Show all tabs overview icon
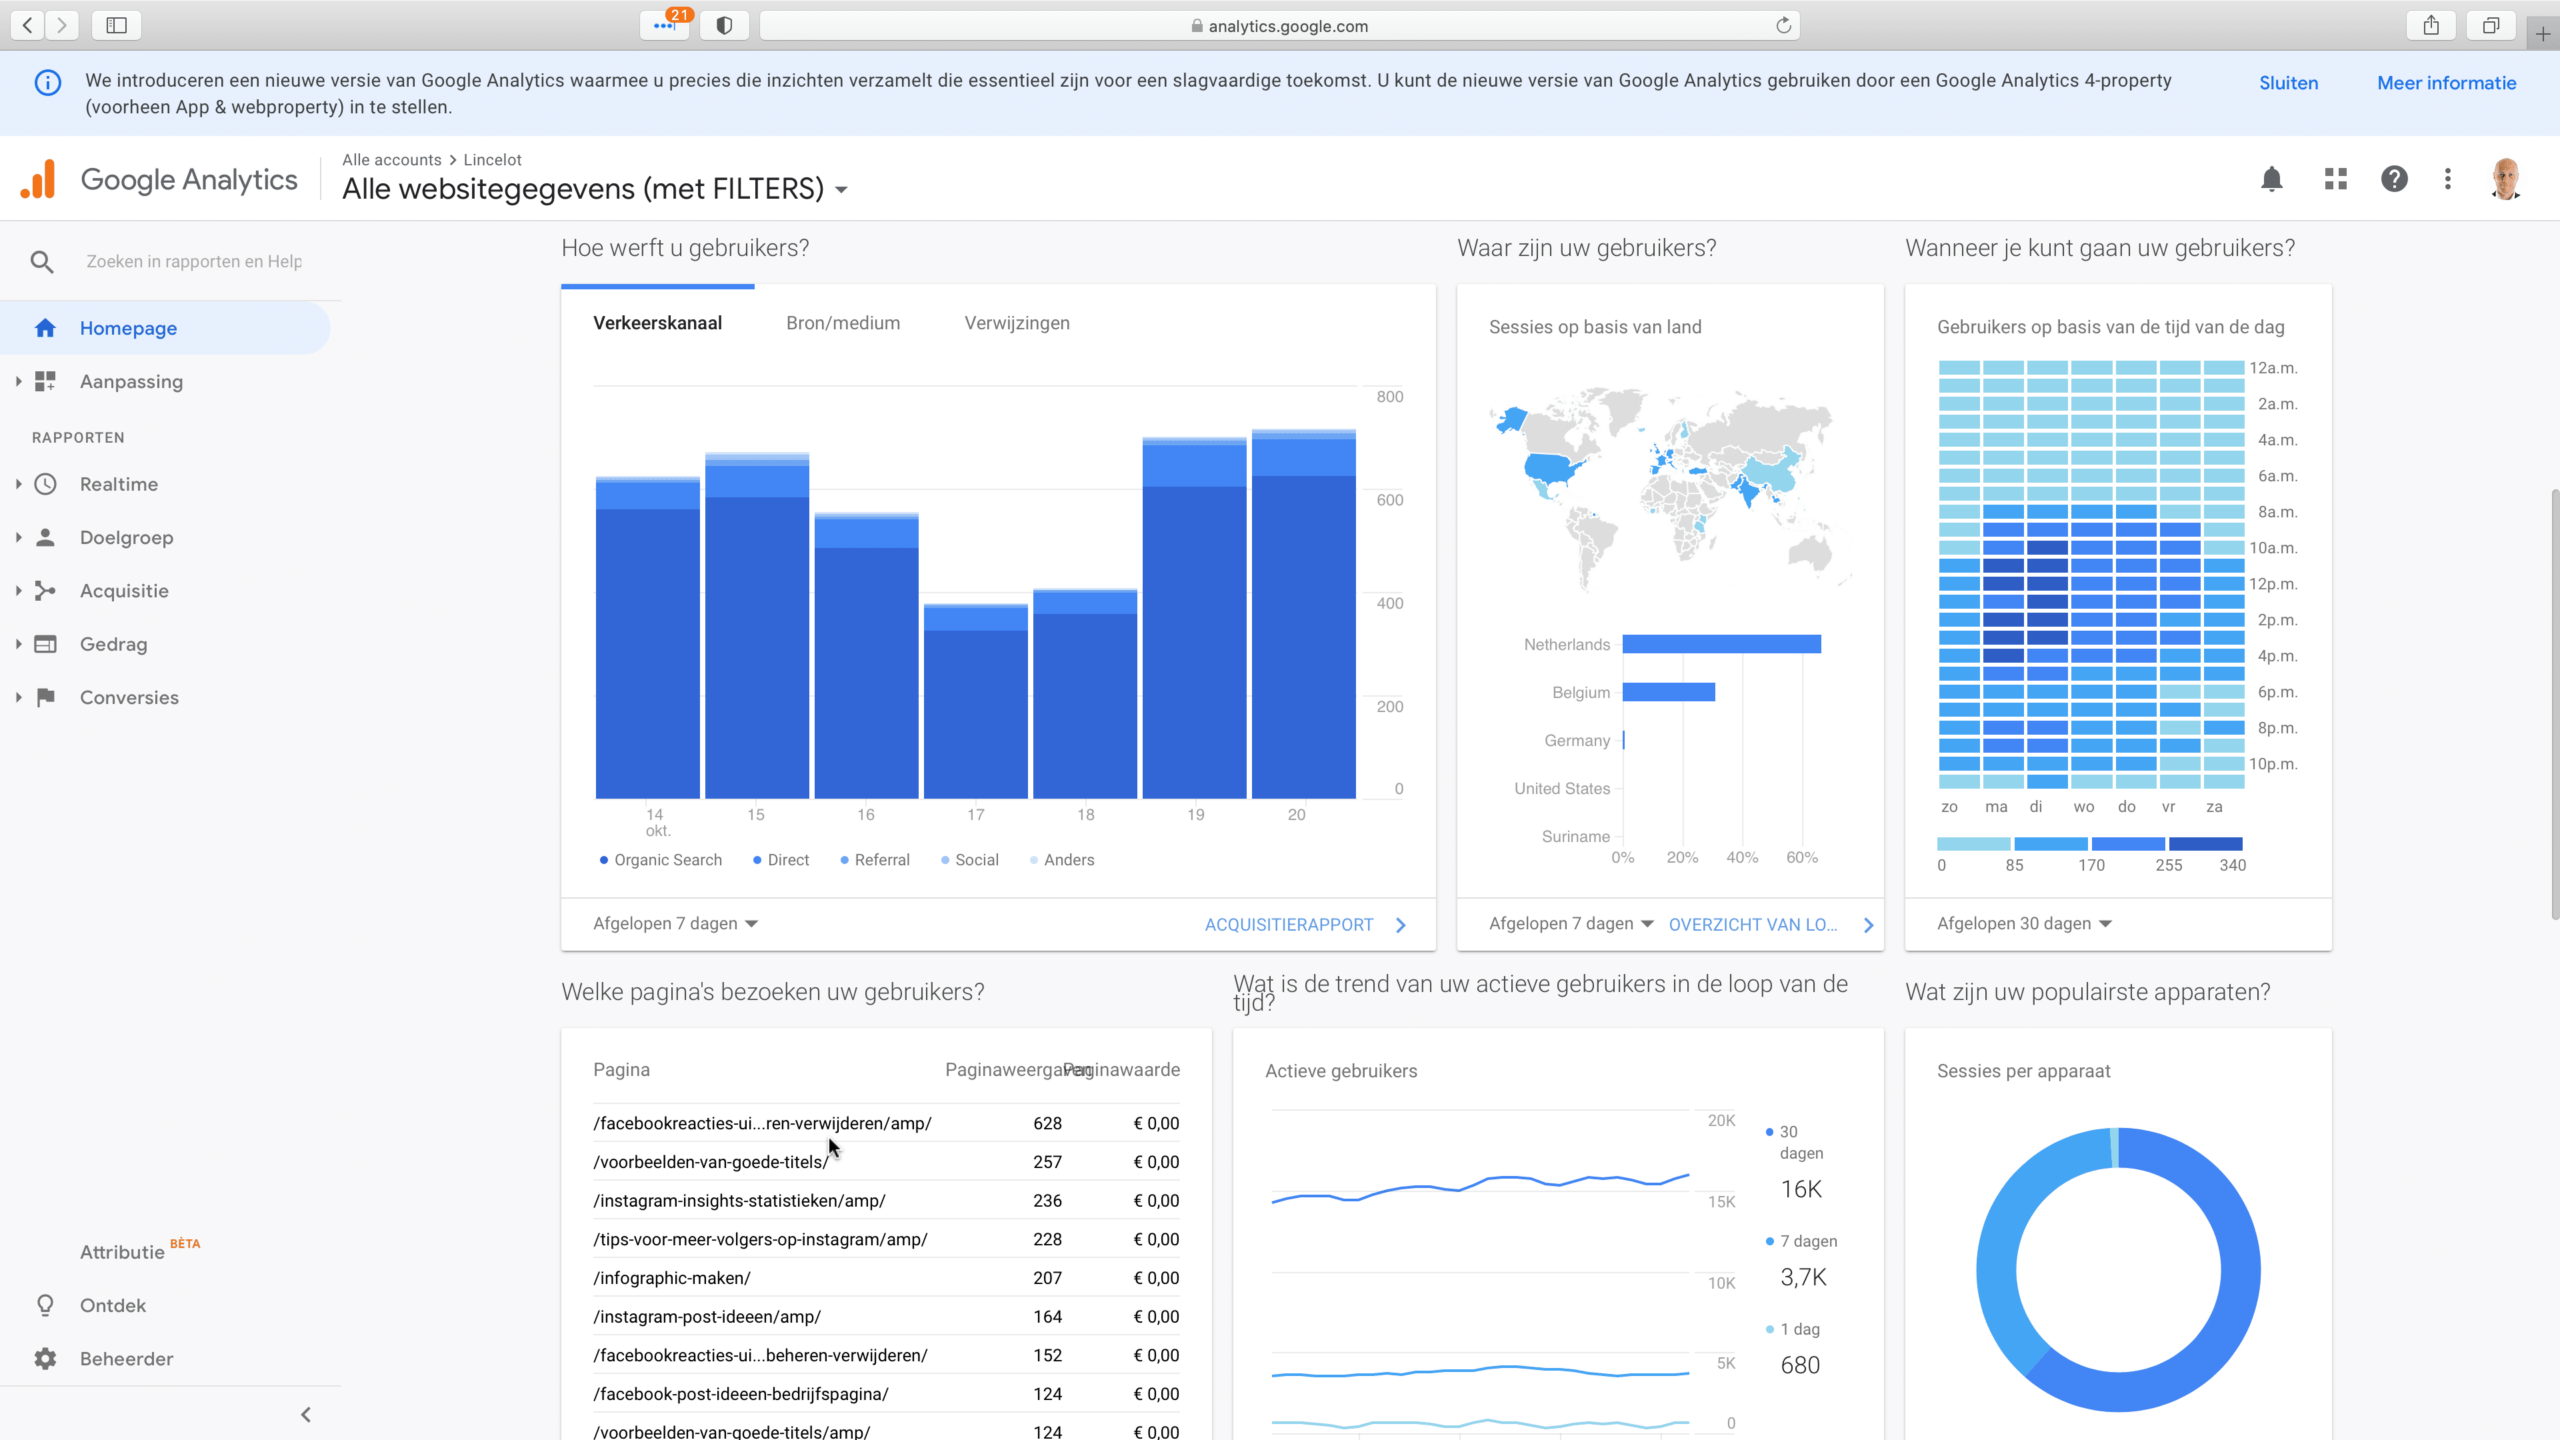This screenshot has width=2560, height=1440. pyautogui.click(x=2491, y=25)
